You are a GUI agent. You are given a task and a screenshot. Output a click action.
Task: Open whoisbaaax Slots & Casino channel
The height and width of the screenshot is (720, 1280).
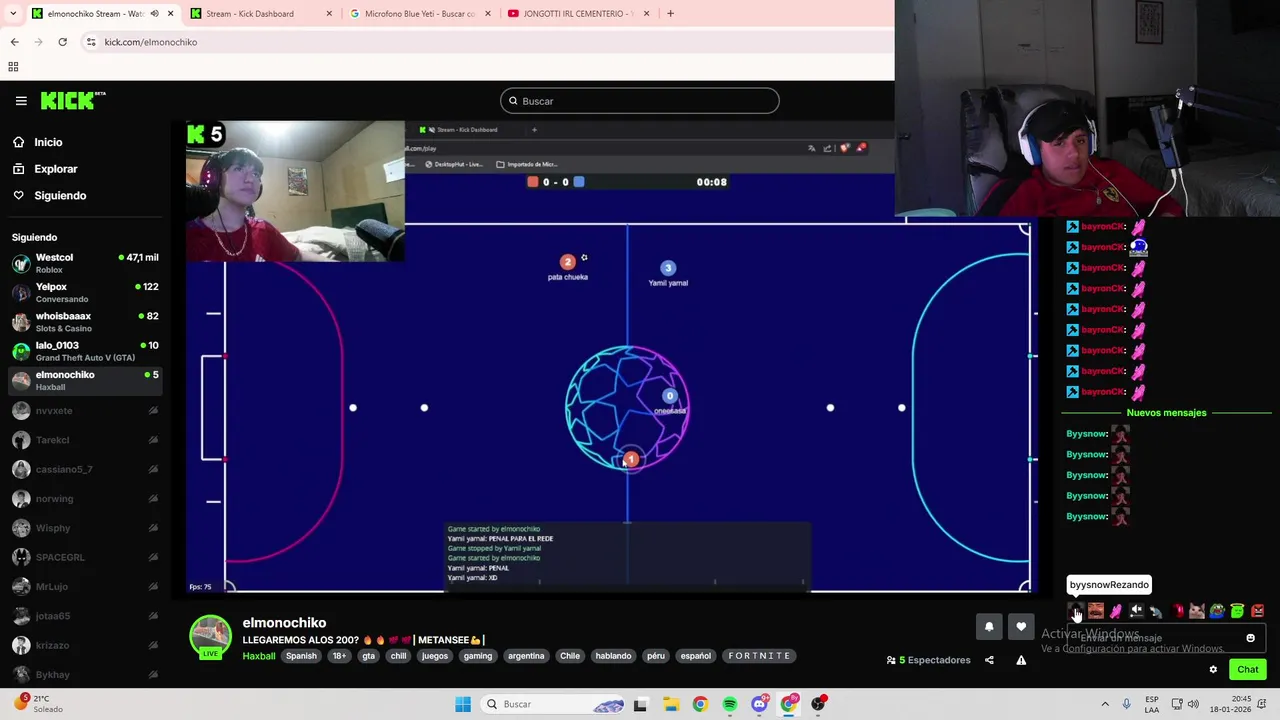85,321
